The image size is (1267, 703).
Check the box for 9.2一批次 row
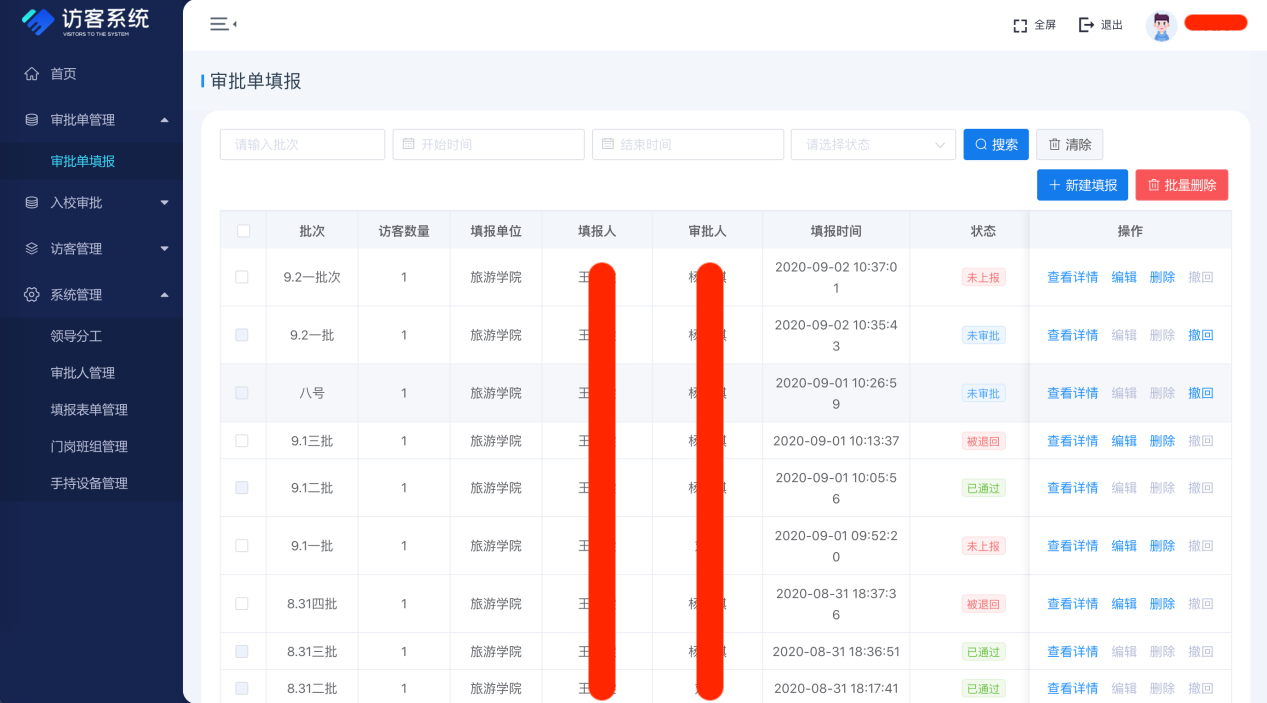click(242, 277)
